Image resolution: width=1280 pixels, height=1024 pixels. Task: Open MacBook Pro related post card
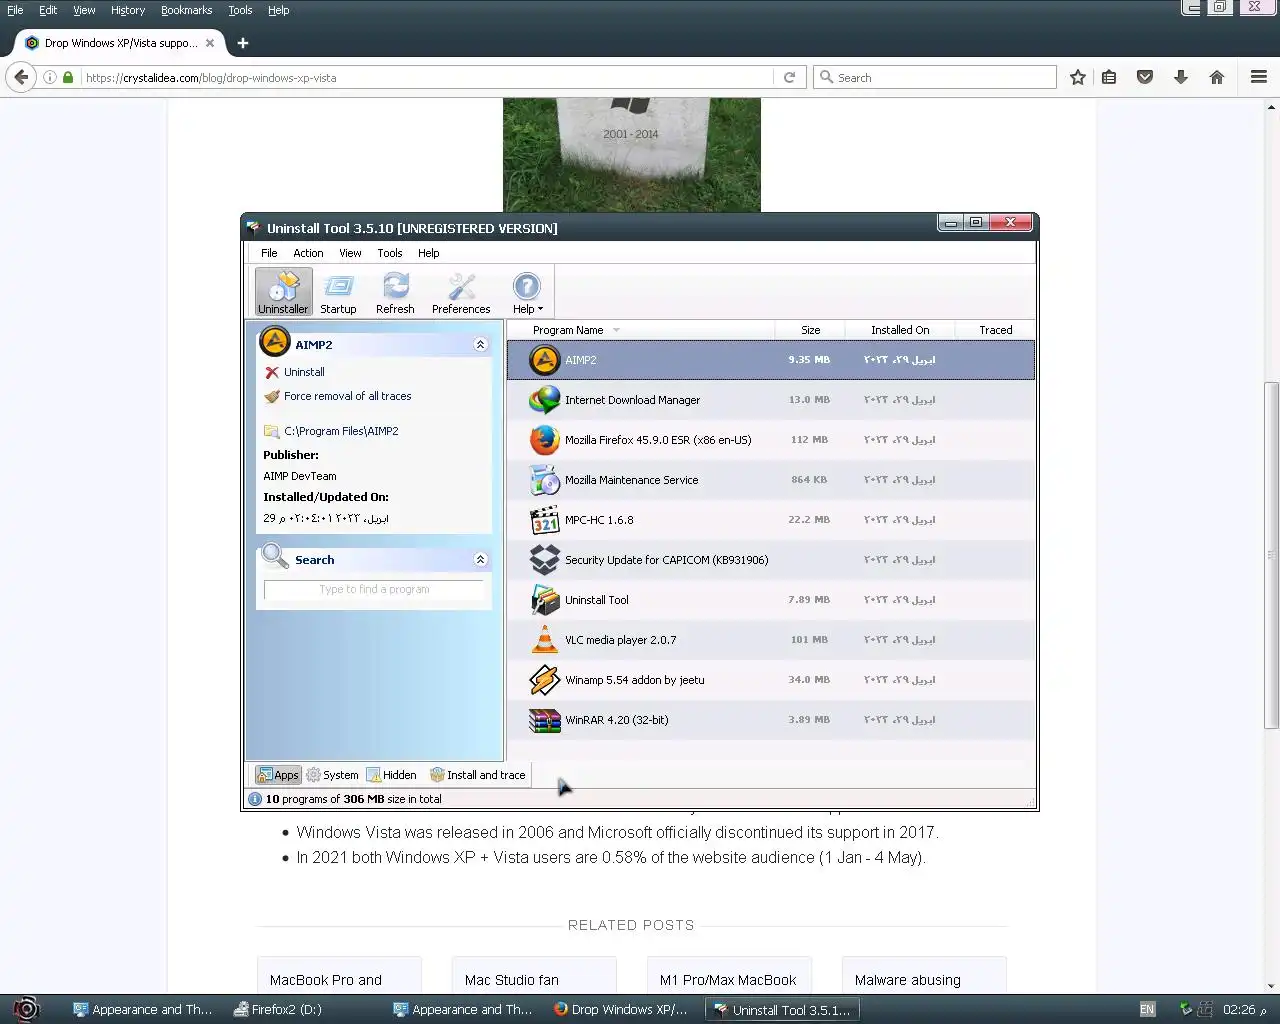(x=339, y=975)
